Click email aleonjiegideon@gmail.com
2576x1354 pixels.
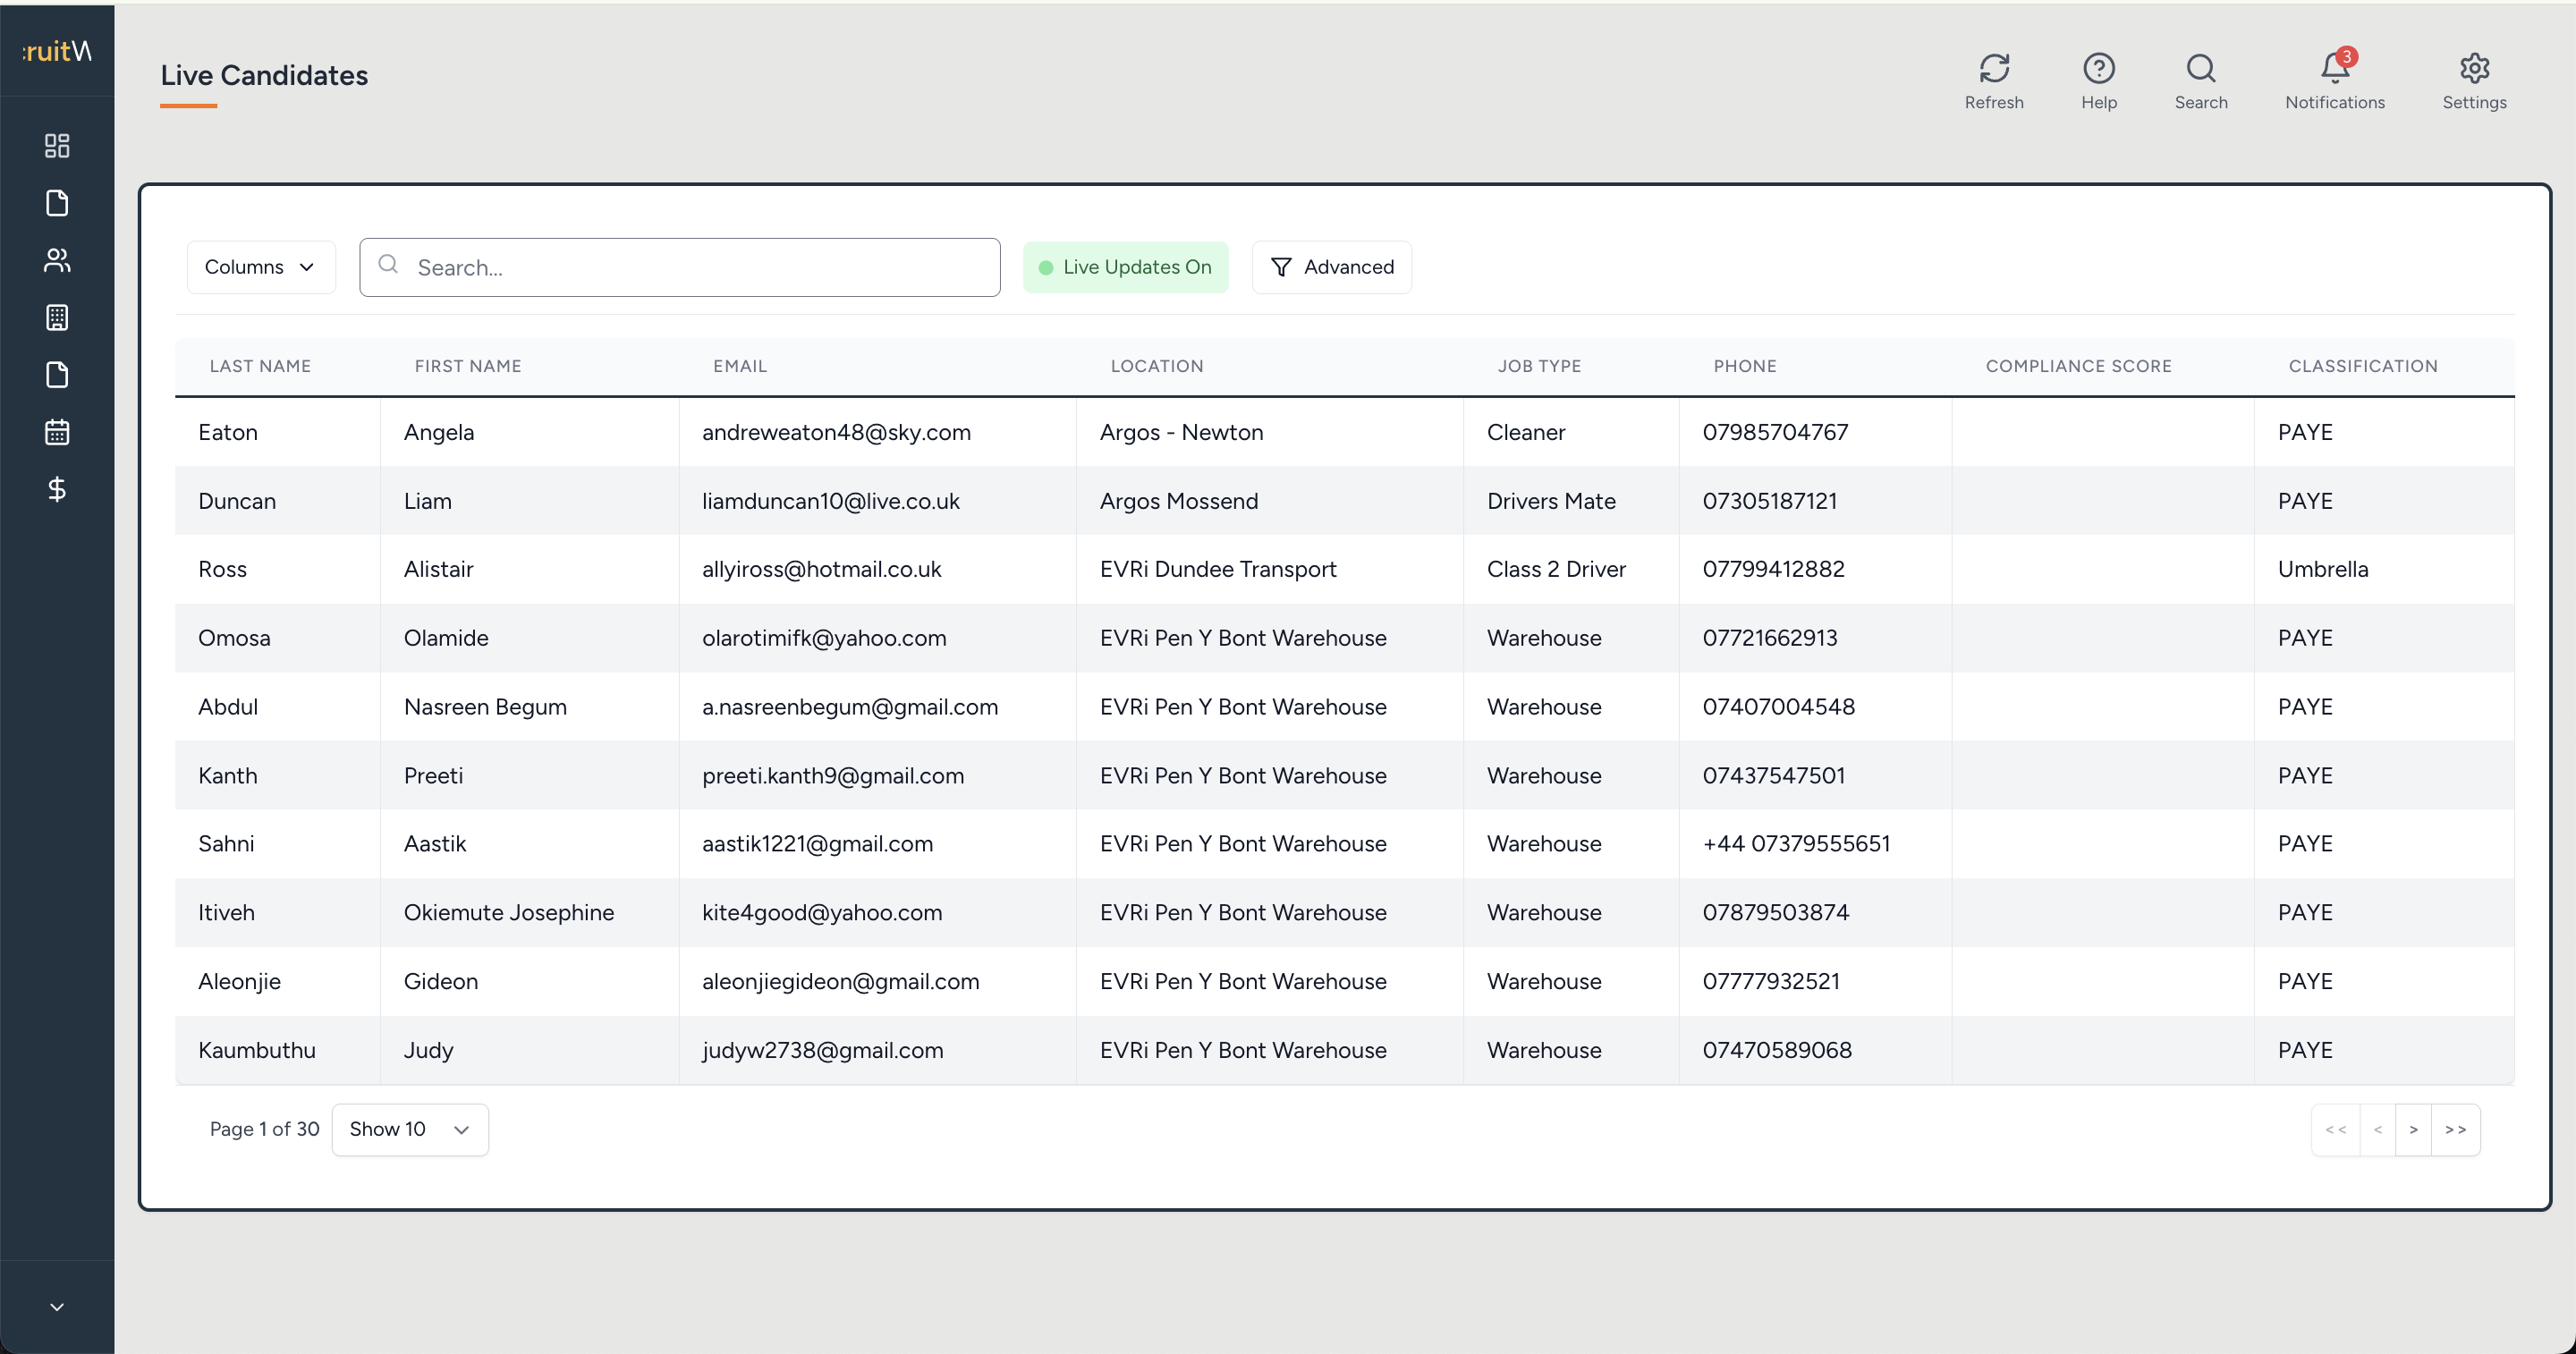coord(841,982)
